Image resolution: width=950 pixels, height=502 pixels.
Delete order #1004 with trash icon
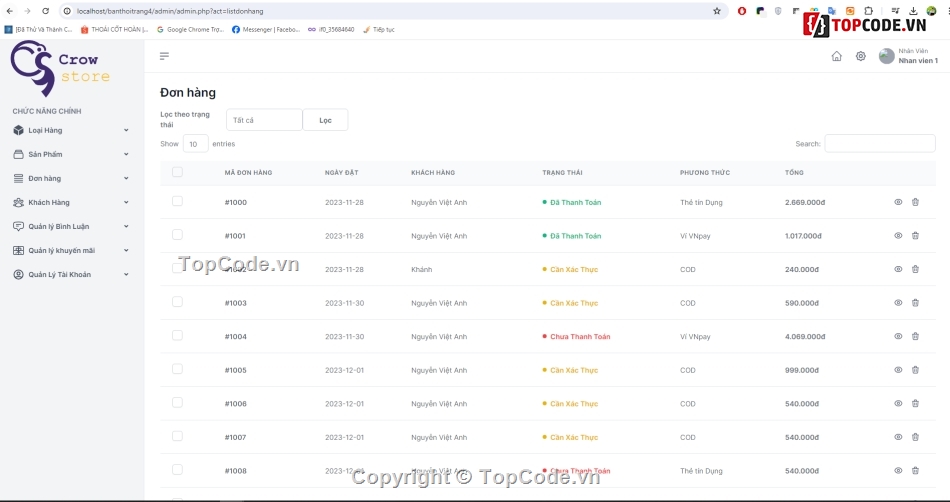(915, 336)
